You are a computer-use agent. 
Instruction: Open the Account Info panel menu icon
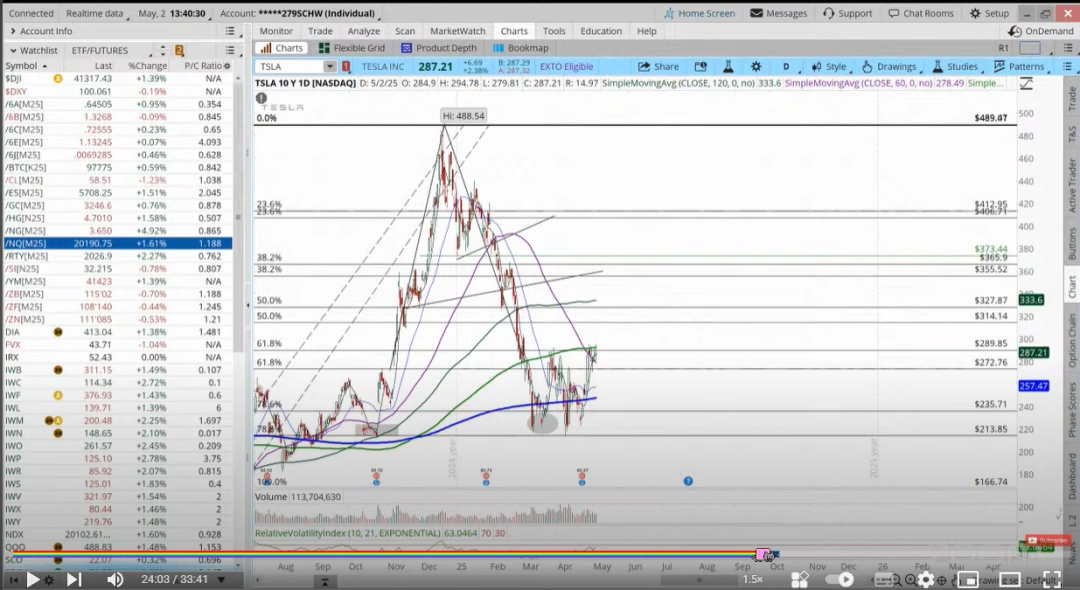[230, 31]
